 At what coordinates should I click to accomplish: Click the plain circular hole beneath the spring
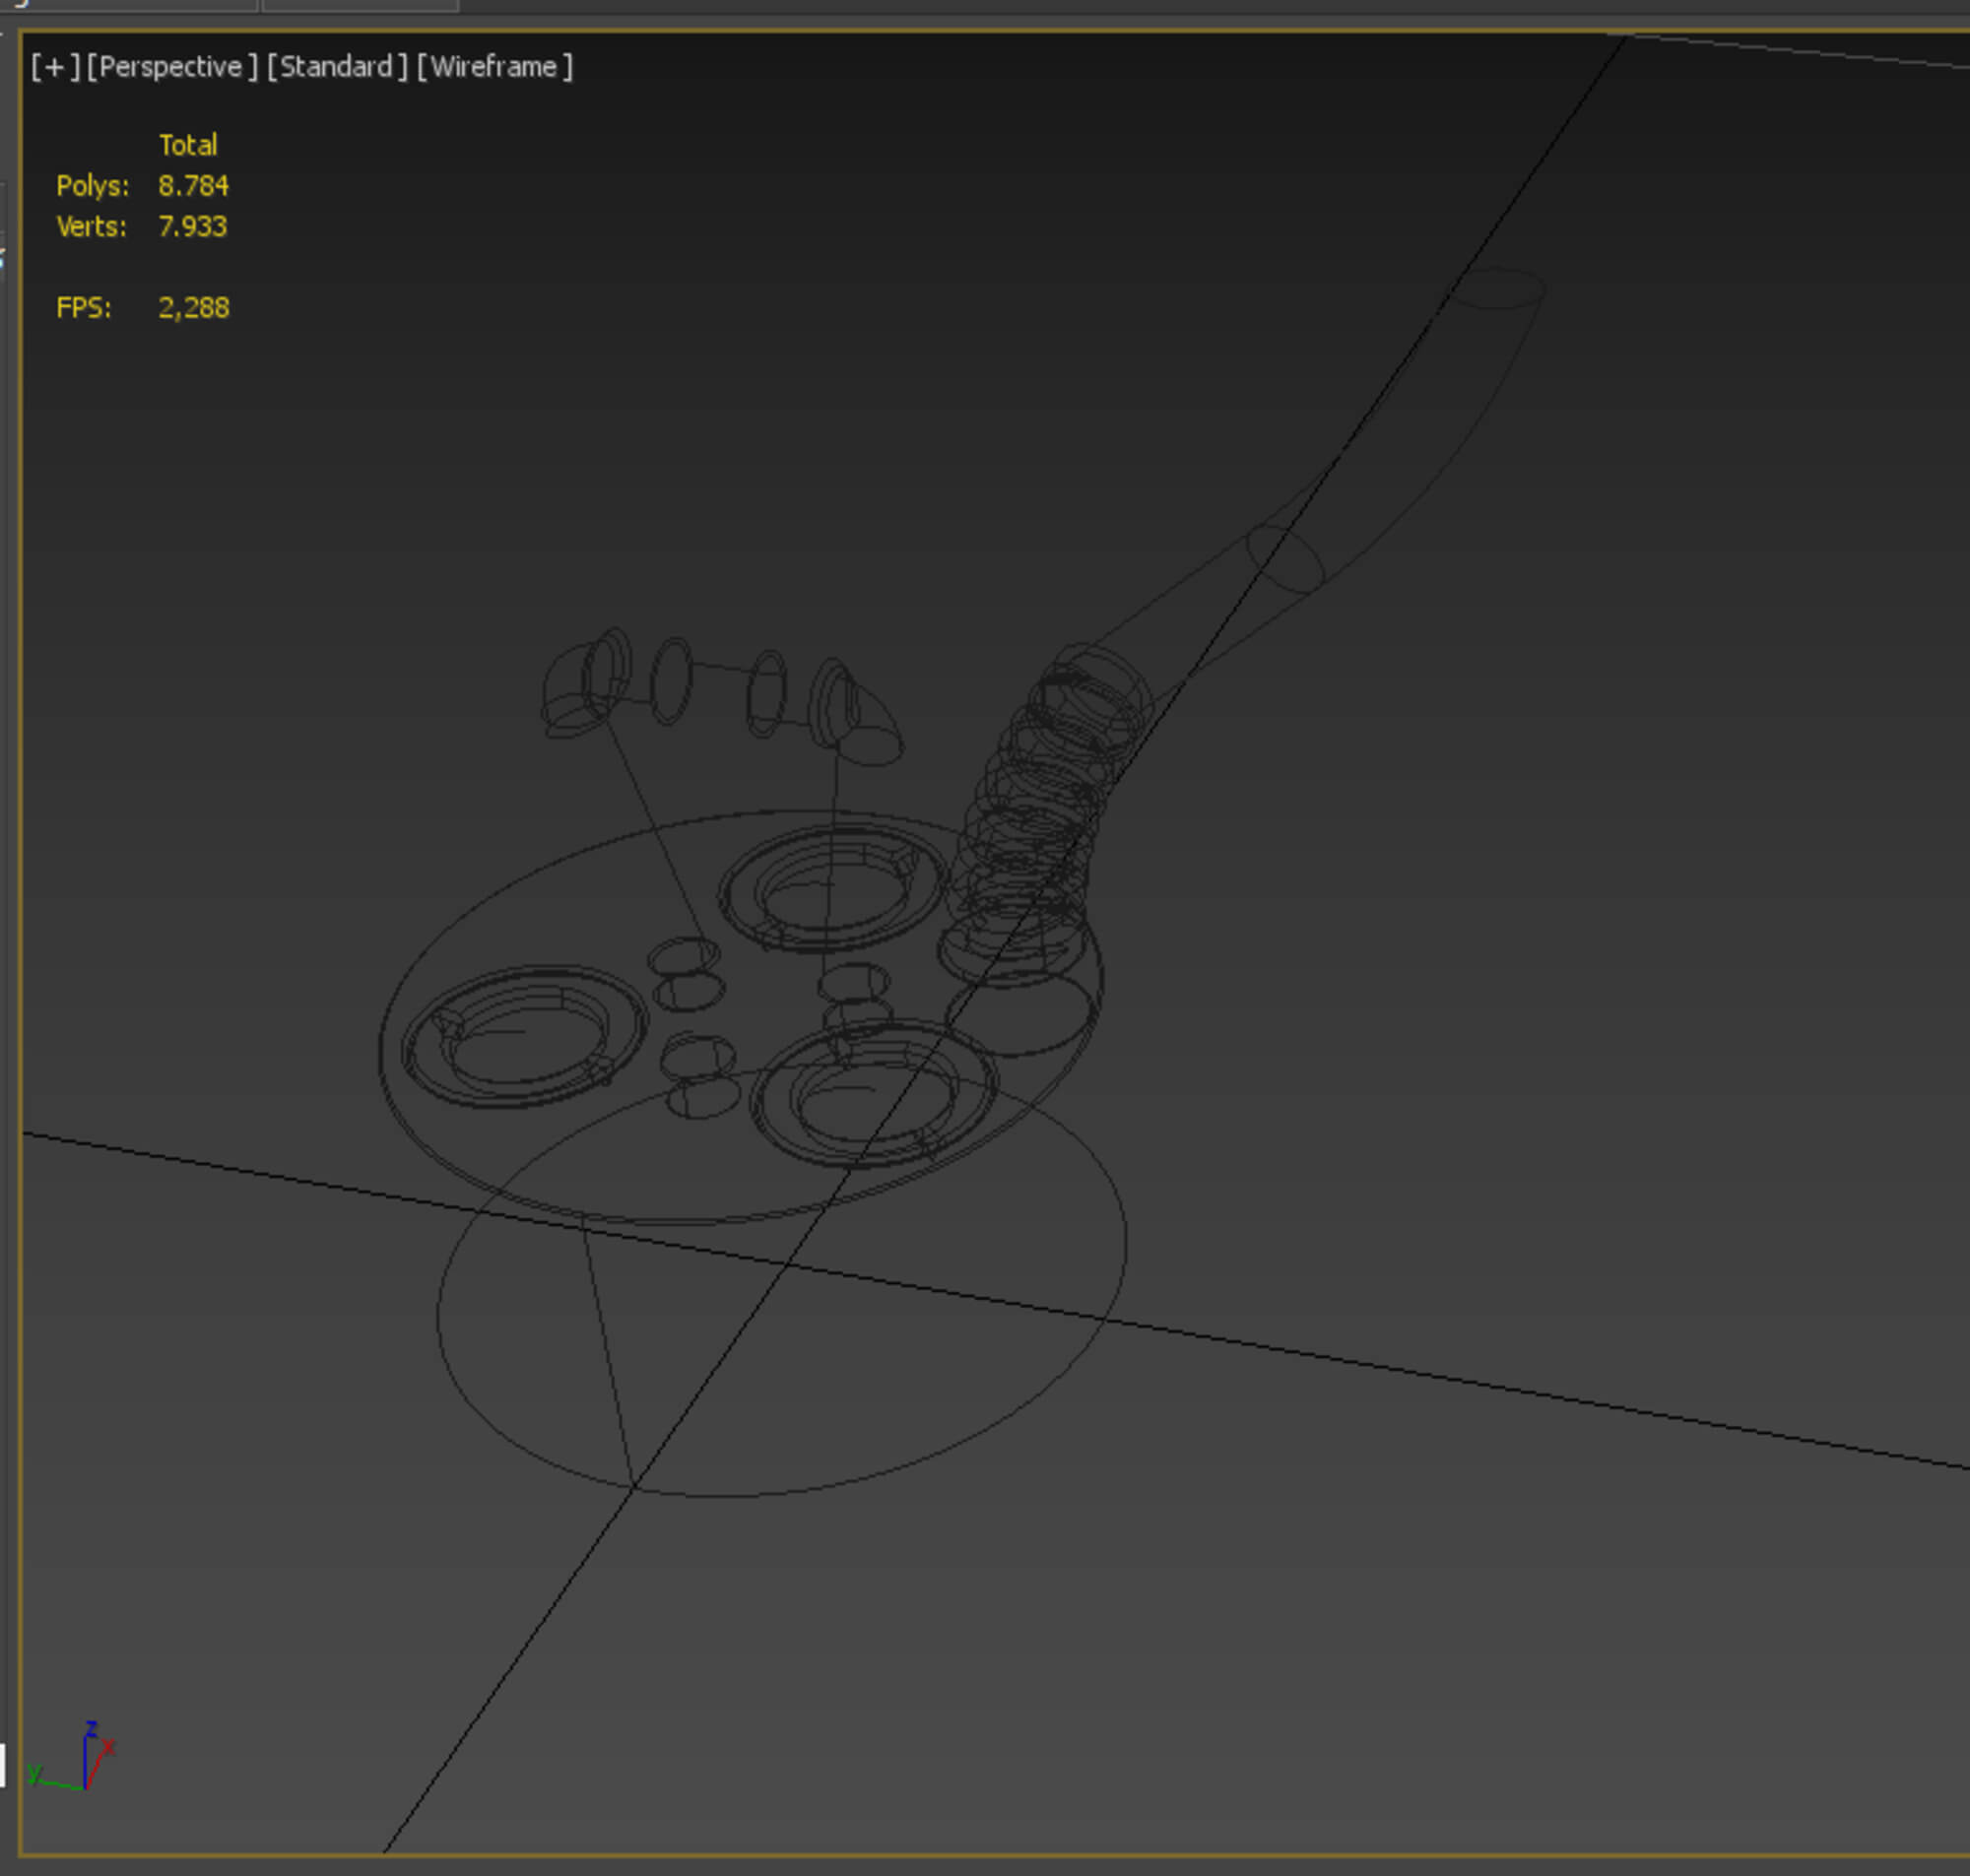(1019, 1018)
